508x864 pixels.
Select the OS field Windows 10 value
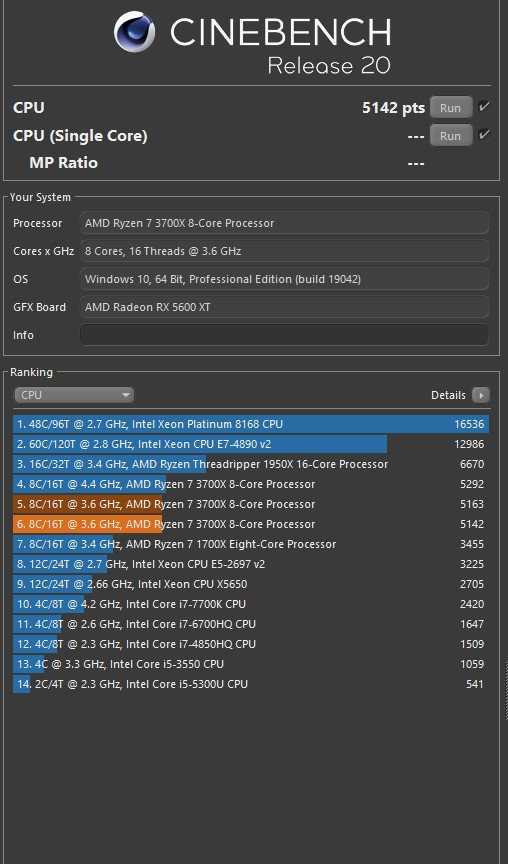[284, 279]
